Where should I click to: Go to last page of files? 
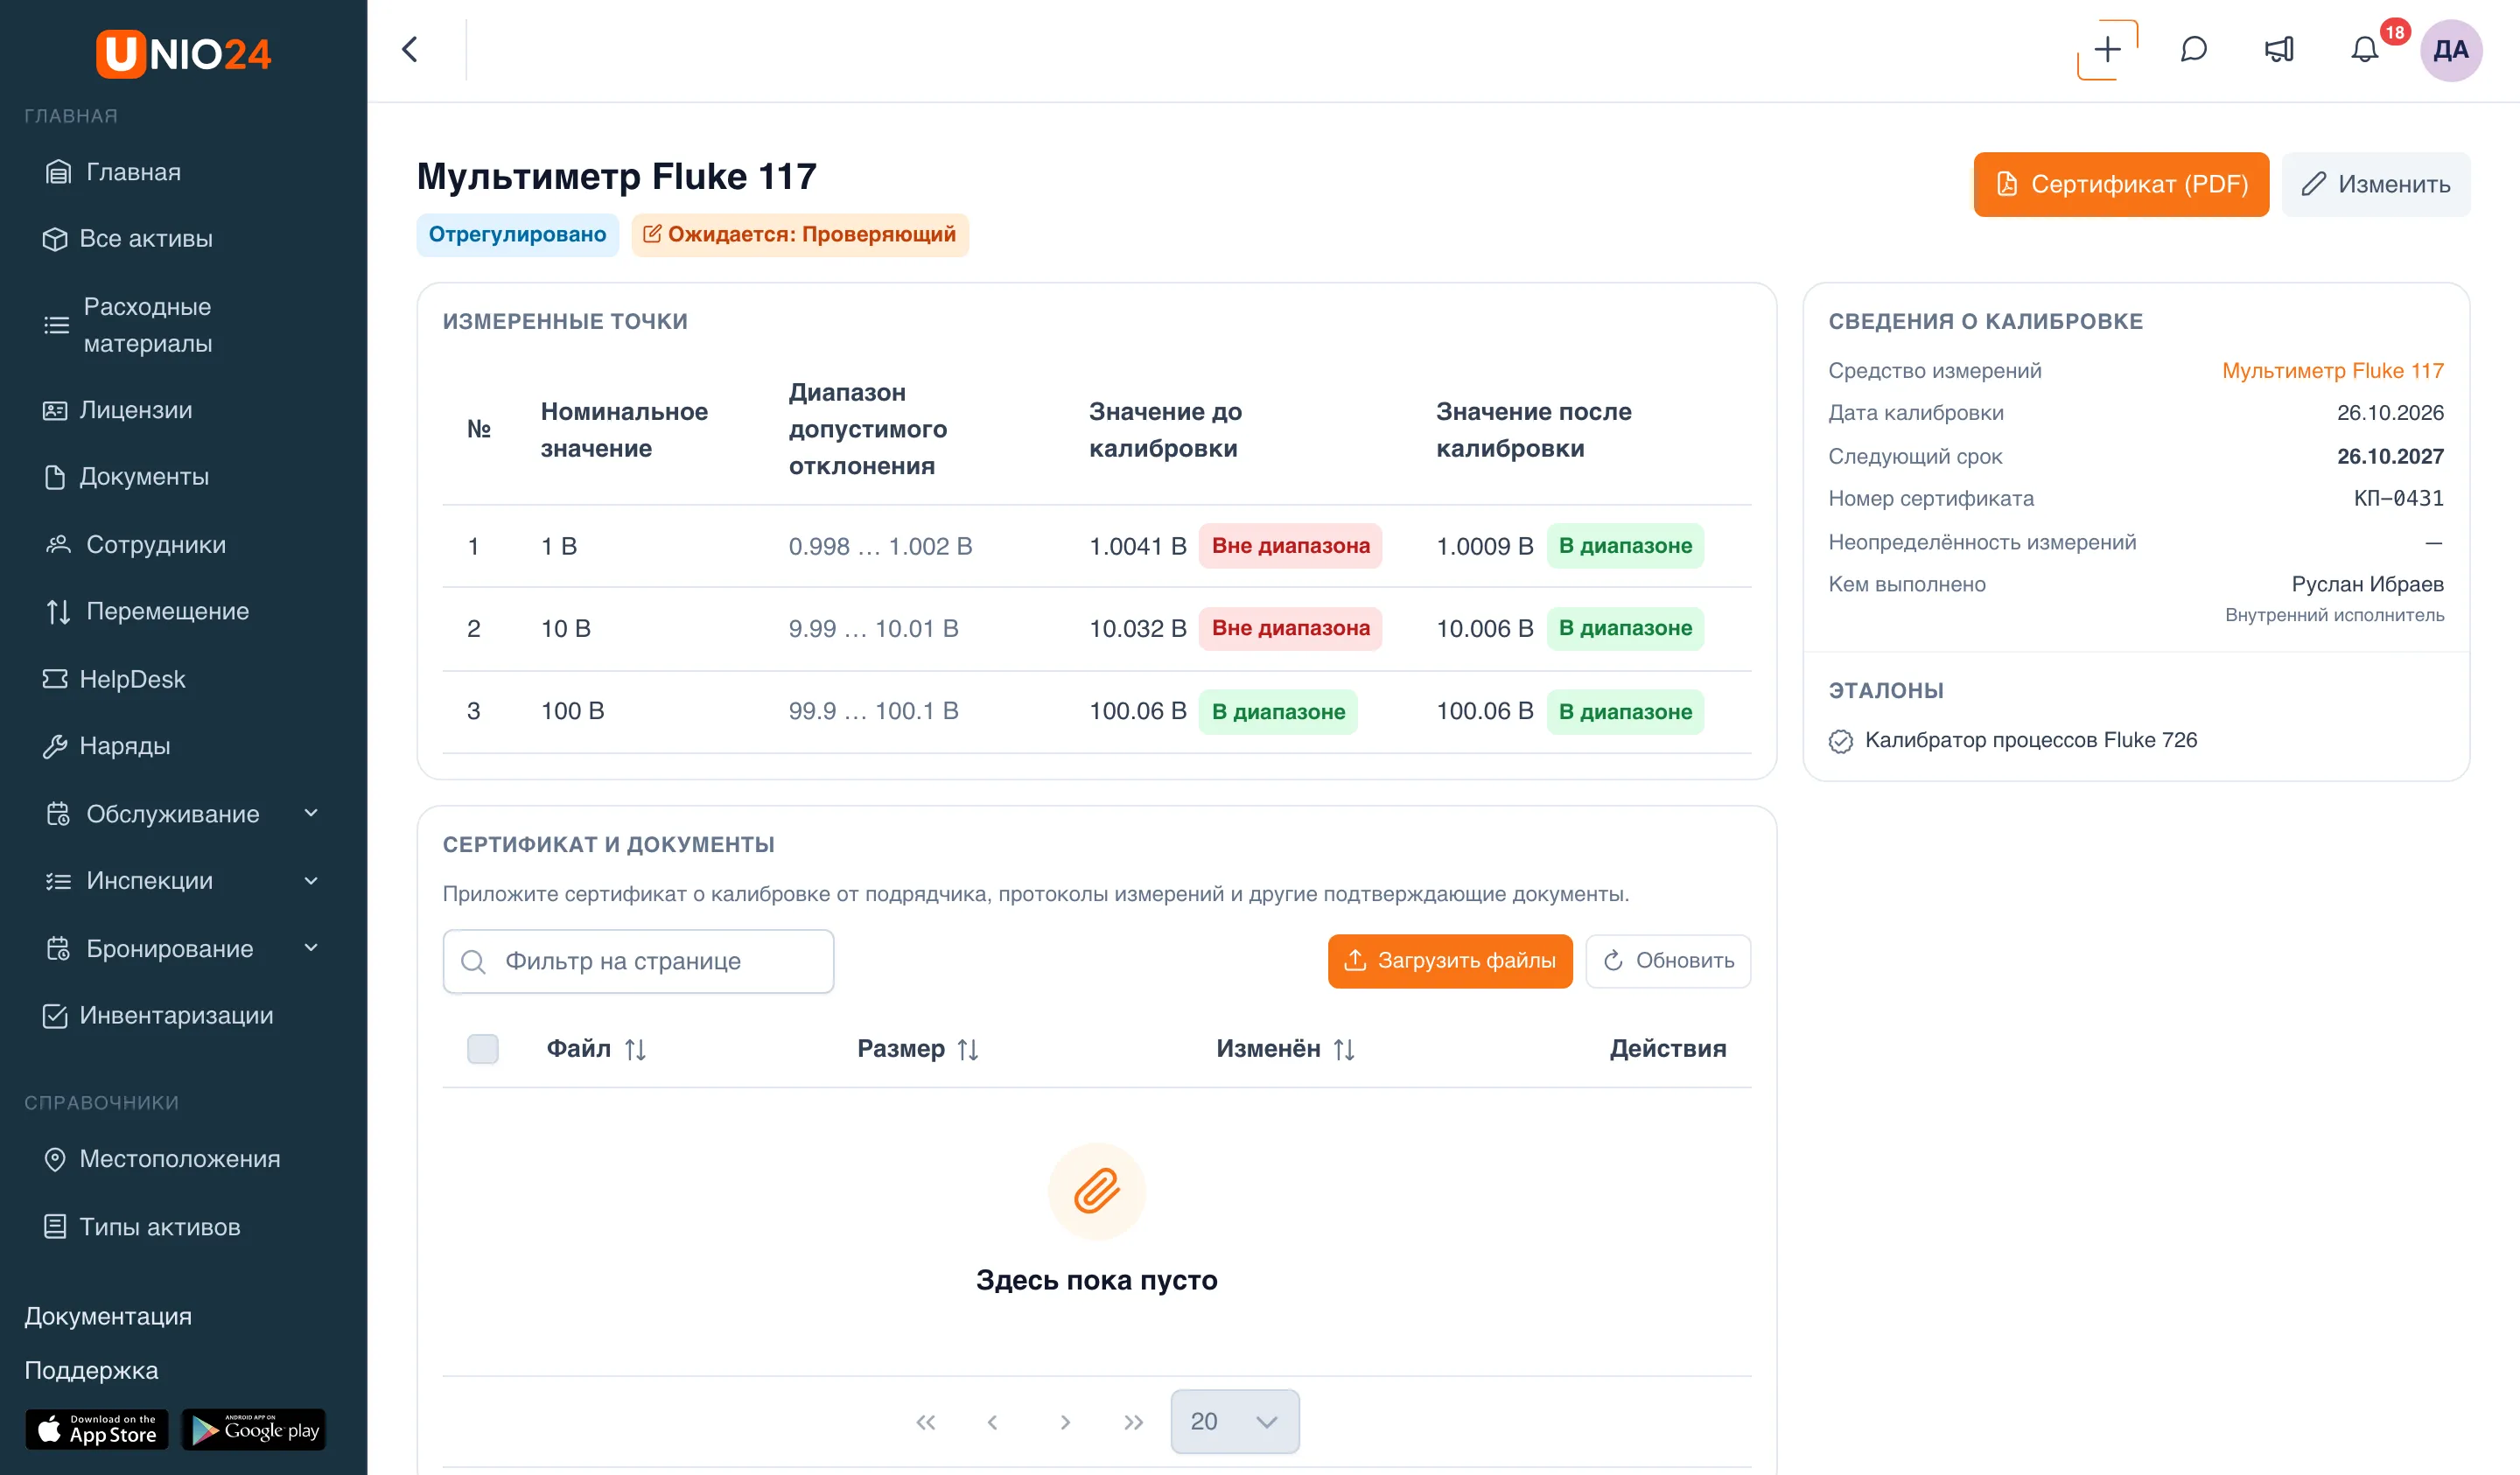click(1133, 1421)
